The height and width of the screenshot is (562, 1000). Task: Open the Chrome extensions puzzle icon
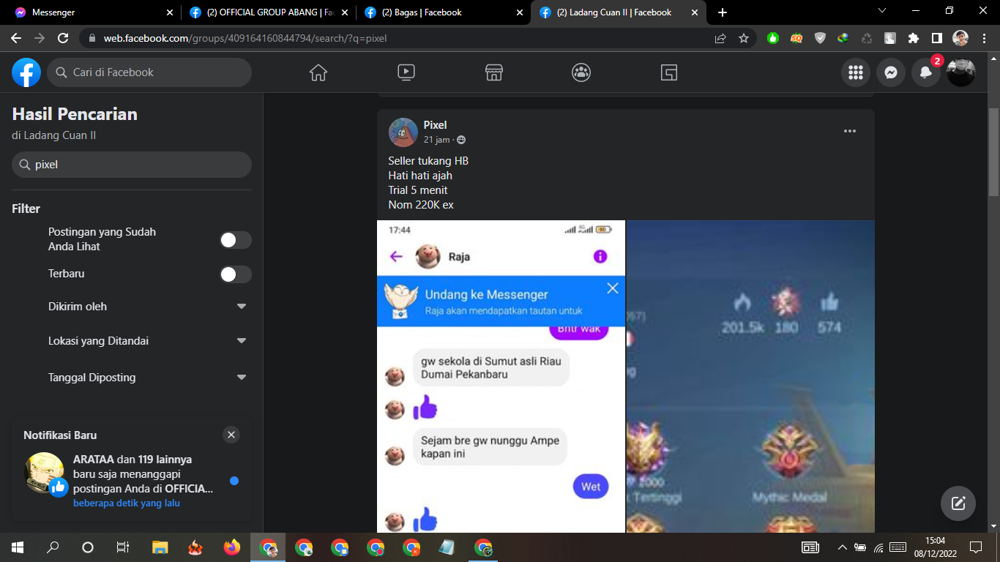pos(913,38)
